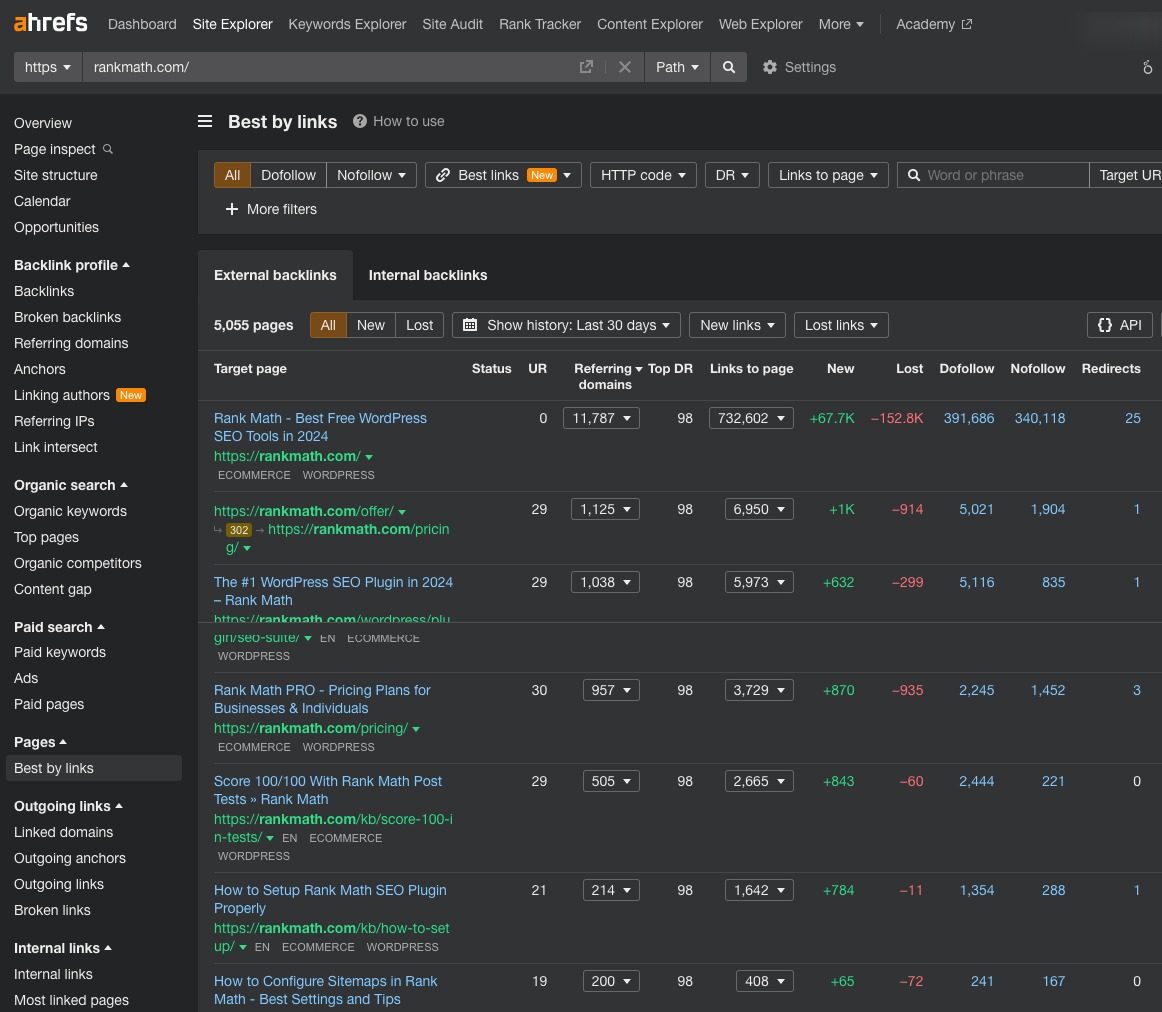The image size is (1162, 1012).
Task: Click the rankmath.com/ URL input field
Action: pyautogui.click(x=330, y=67)
